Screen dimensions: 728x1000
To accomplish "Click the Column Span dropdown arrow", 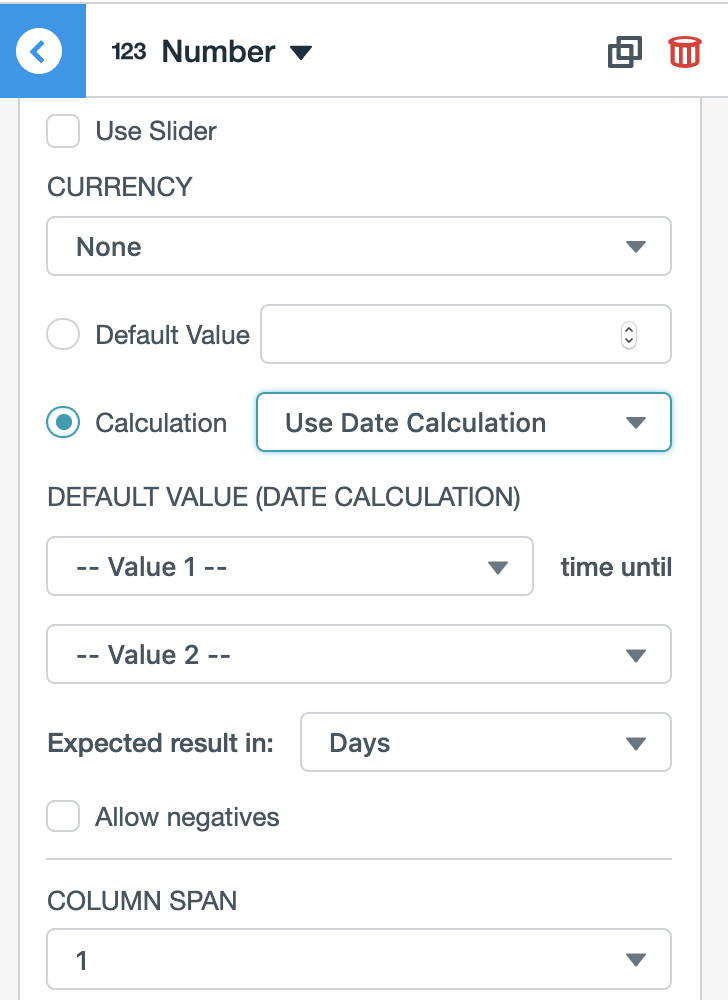I will point(637,957).
